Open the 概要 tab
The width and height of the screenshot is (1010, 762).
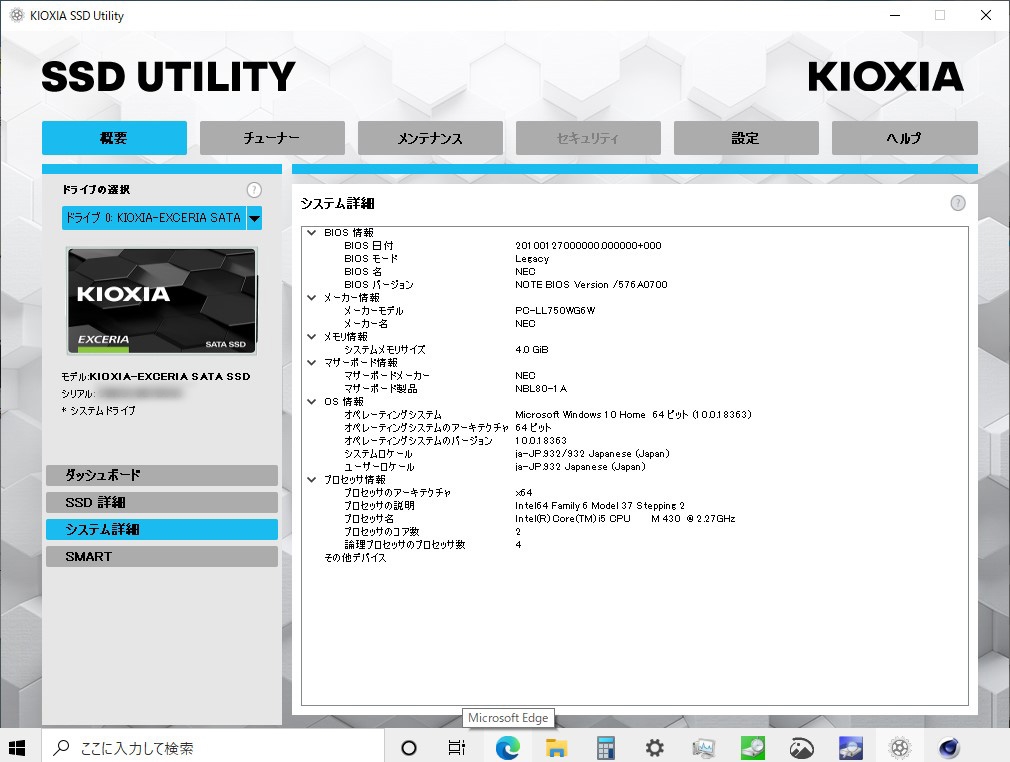(114, 138)
